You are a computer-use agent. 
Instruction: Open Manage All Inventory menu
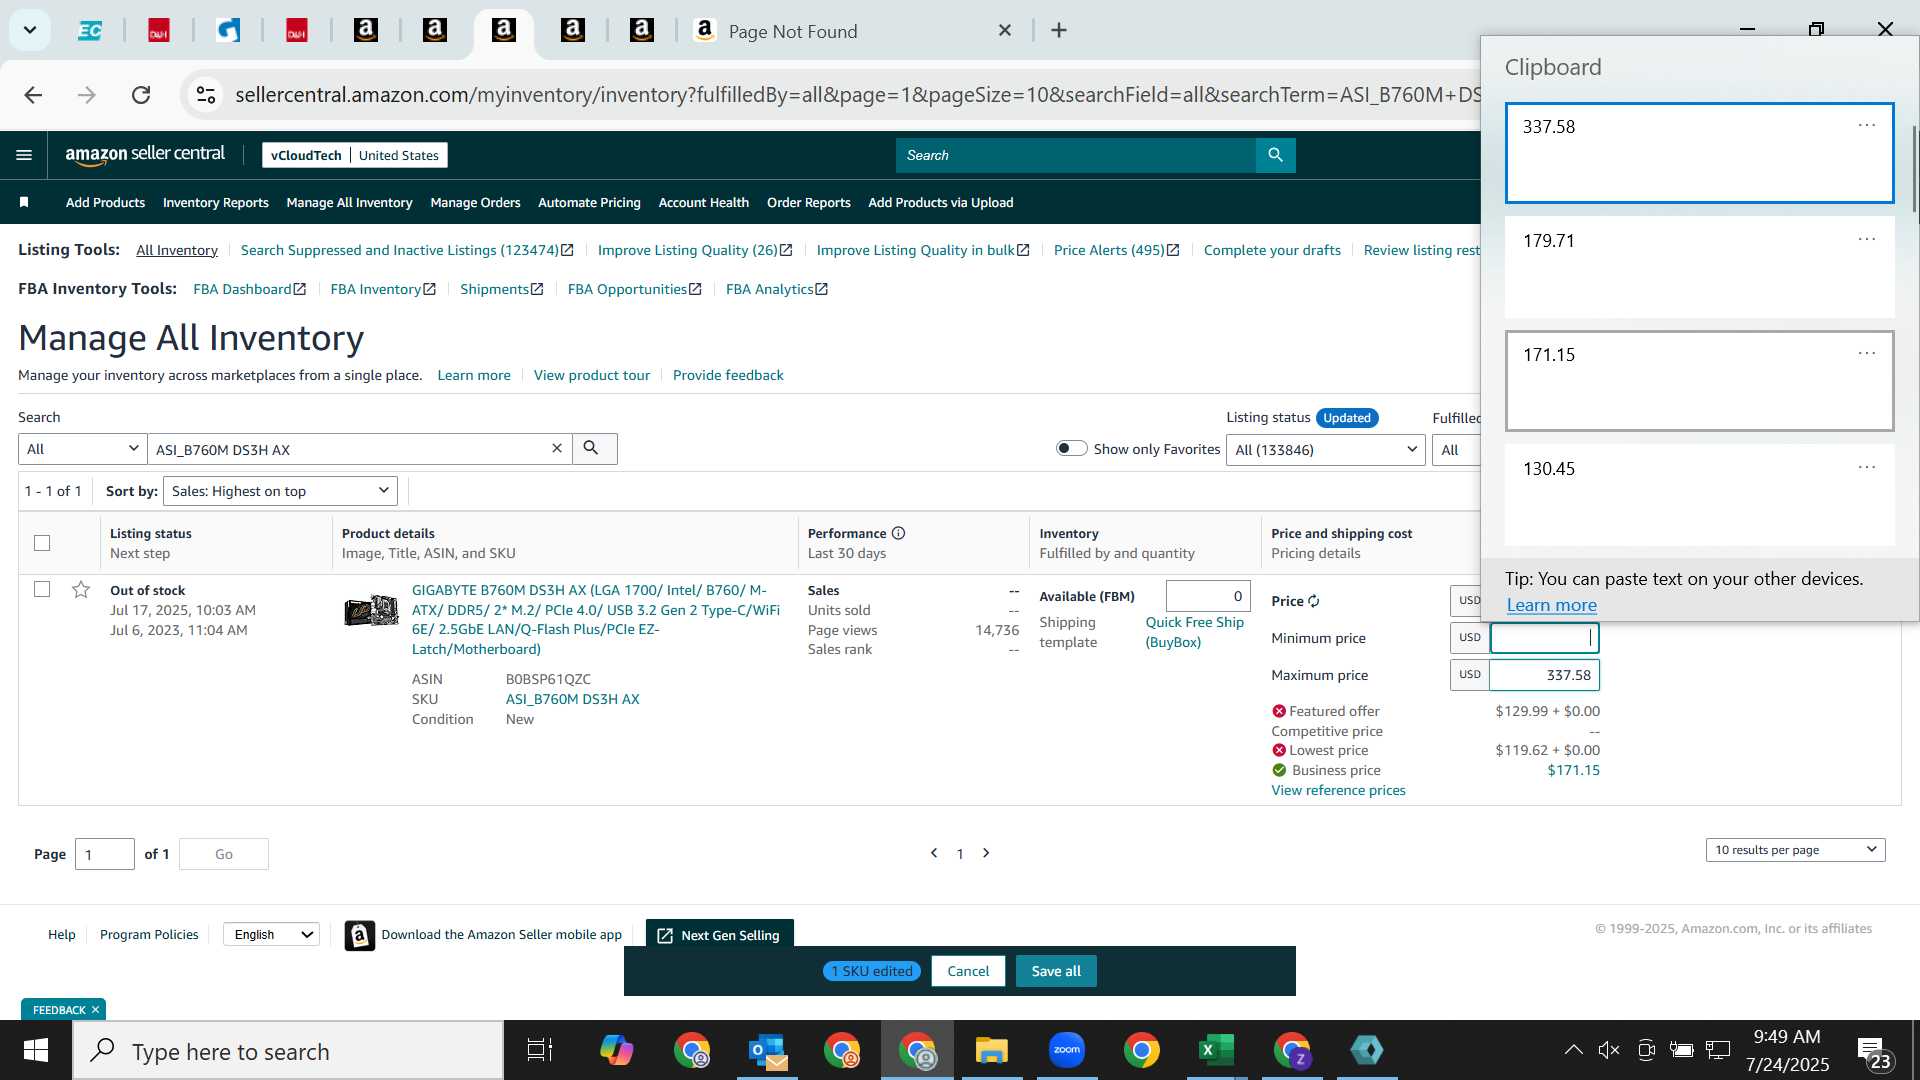(349, 202)
